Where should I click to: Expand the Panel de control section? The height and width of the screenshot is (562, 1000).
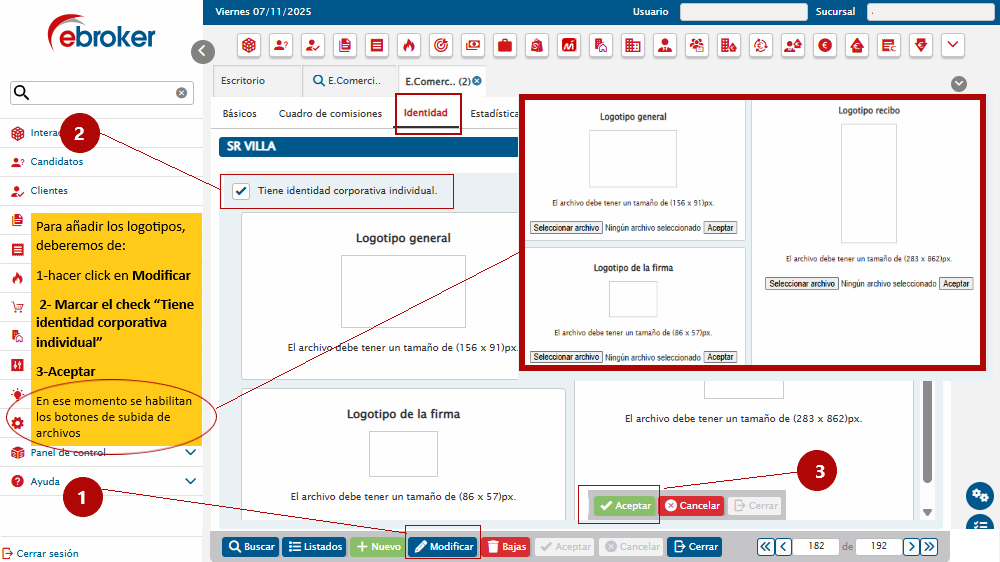coord(191,452)
